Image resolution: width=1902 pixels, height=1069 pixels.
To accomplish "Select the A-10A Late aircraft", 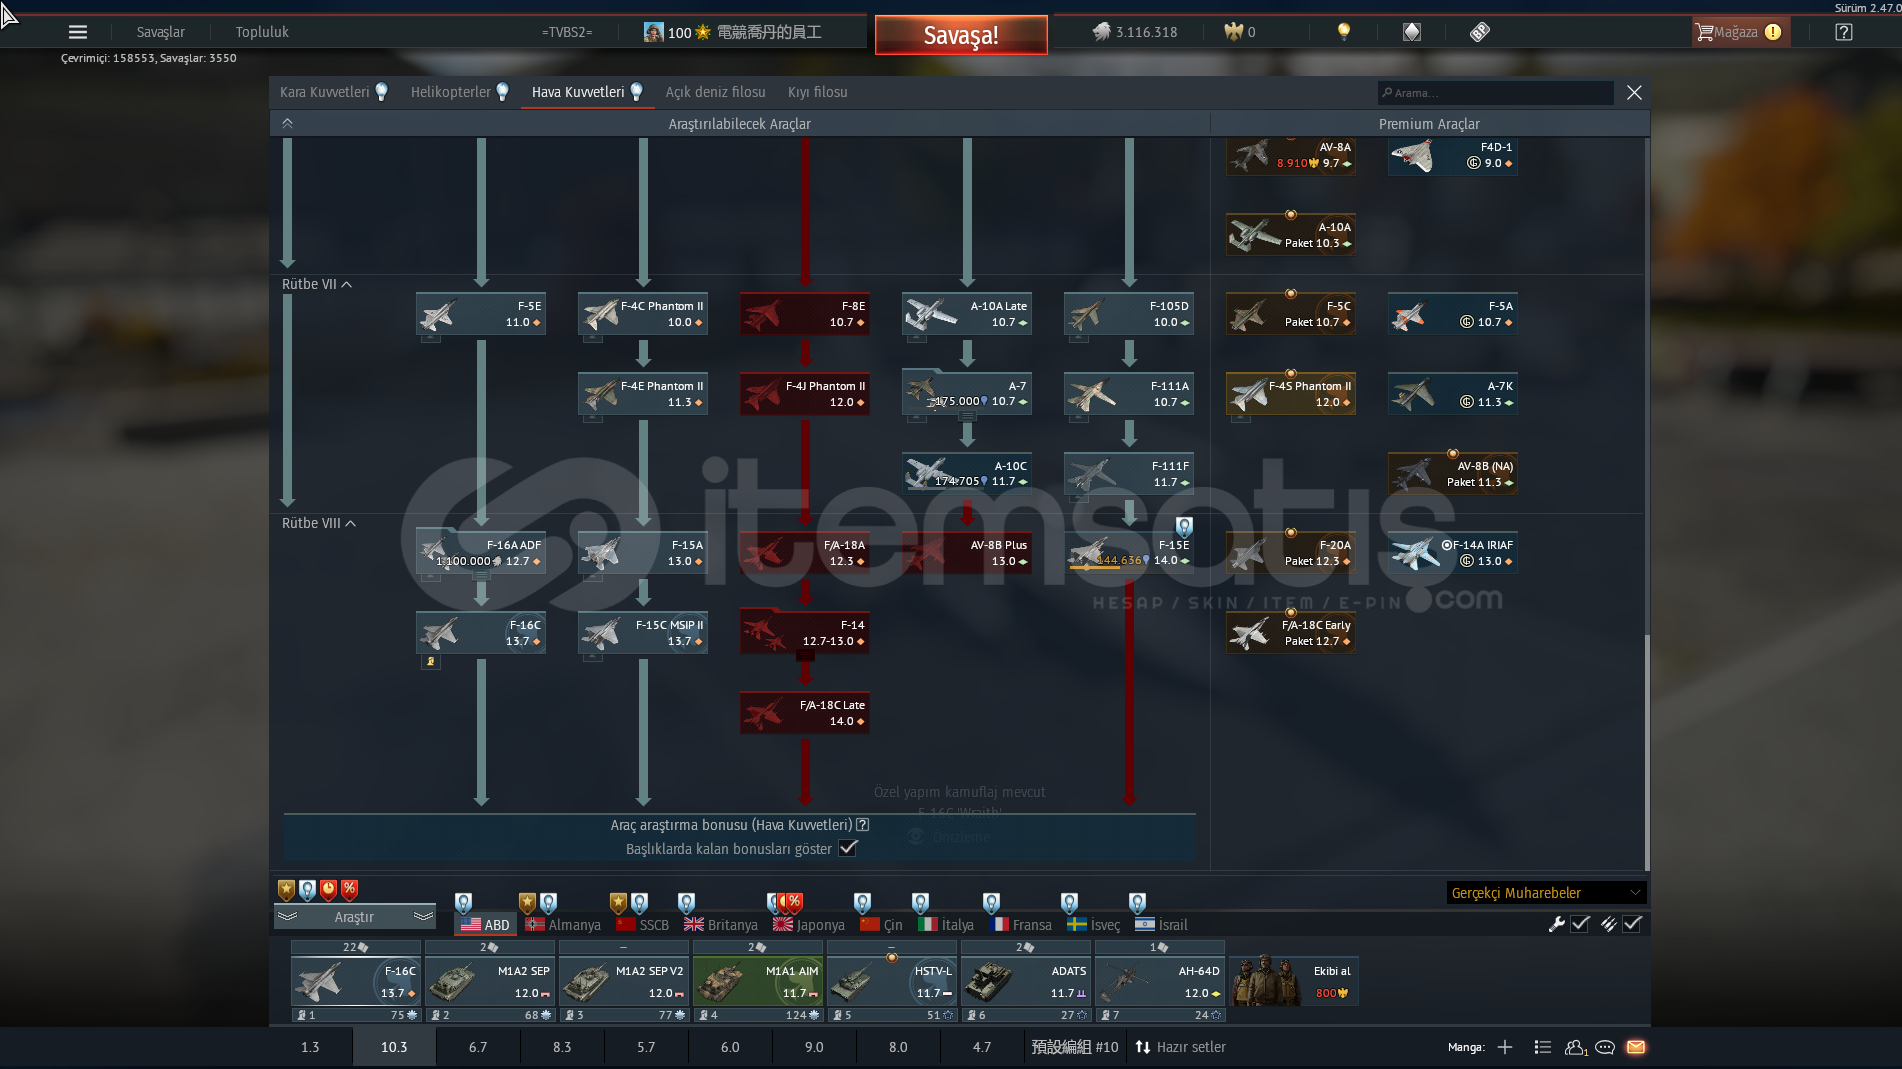I will tap(967, 314).
